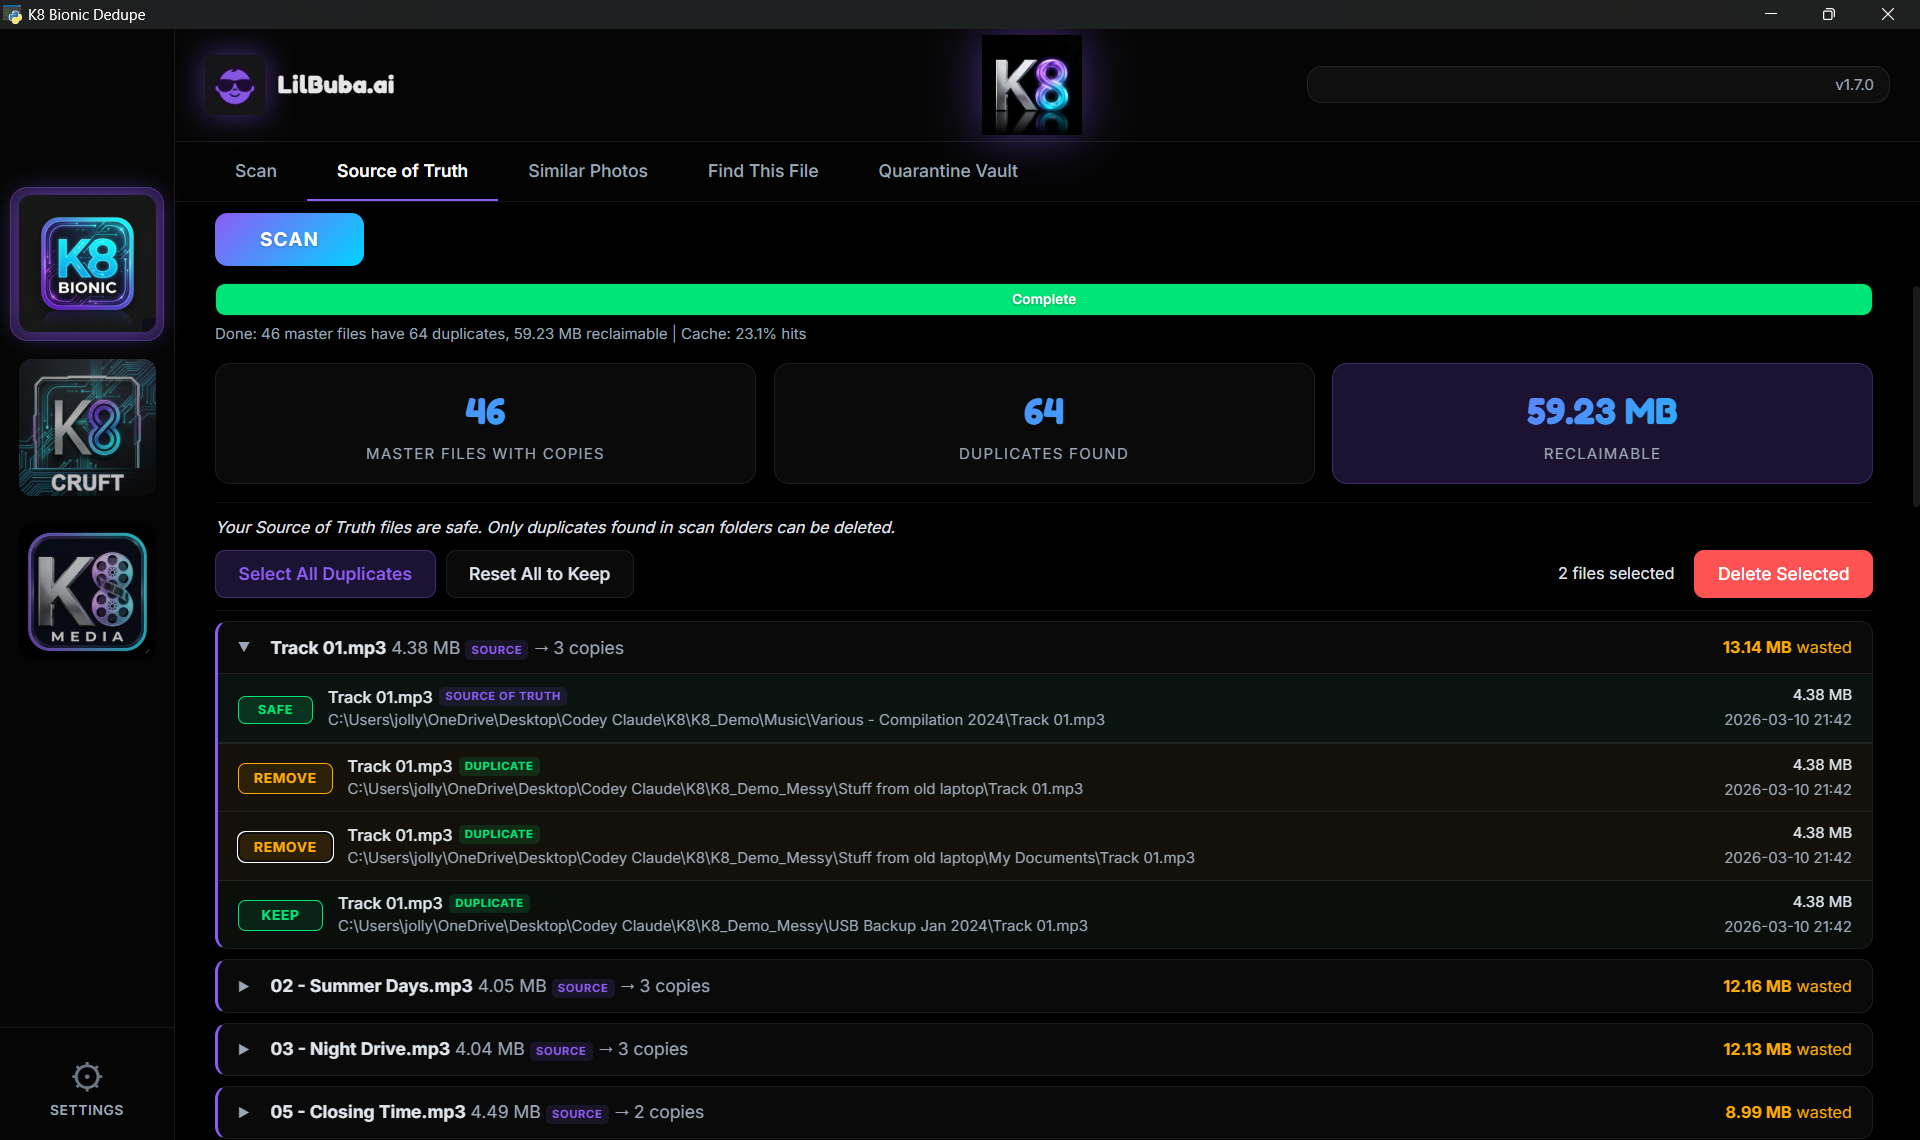Switch to the Similar Photos tab
This screenshot has width=1920, height=1140.
[587, 171]
